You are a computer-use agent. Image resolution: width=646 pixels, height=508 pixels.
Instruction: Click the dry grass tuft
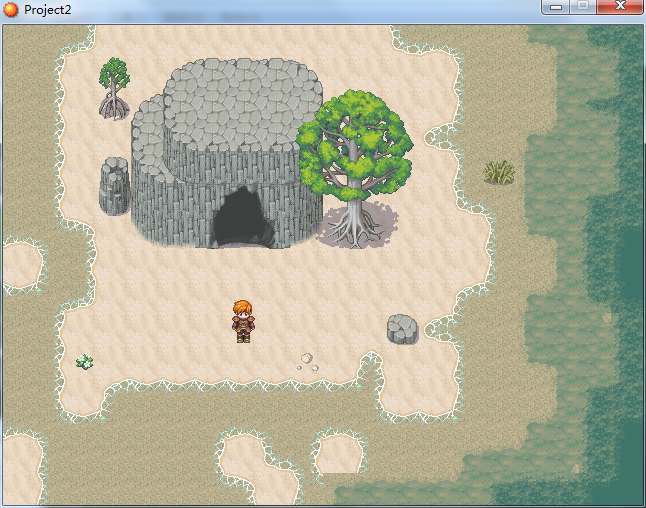click(x=499, y=172)
